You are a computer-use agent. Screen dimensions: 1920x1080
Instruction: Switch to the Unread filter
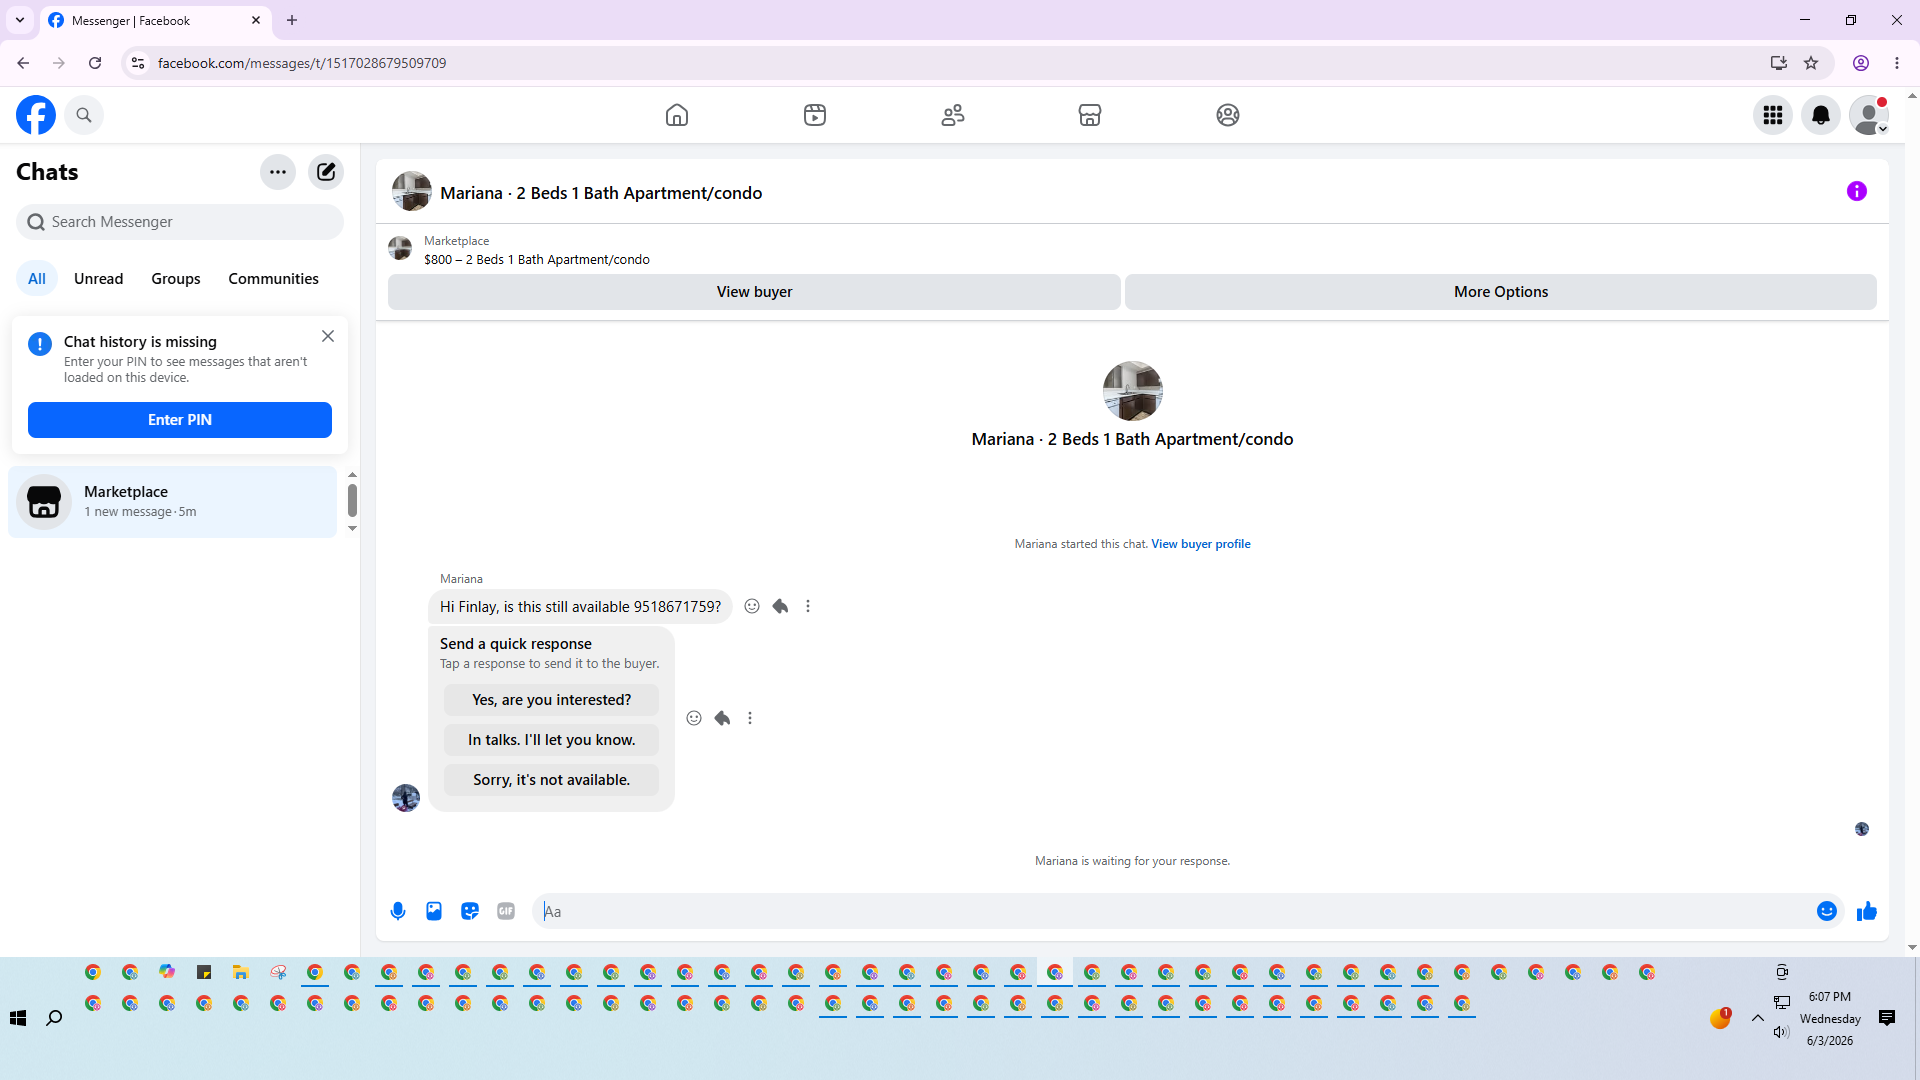click(x=98, y=279)
